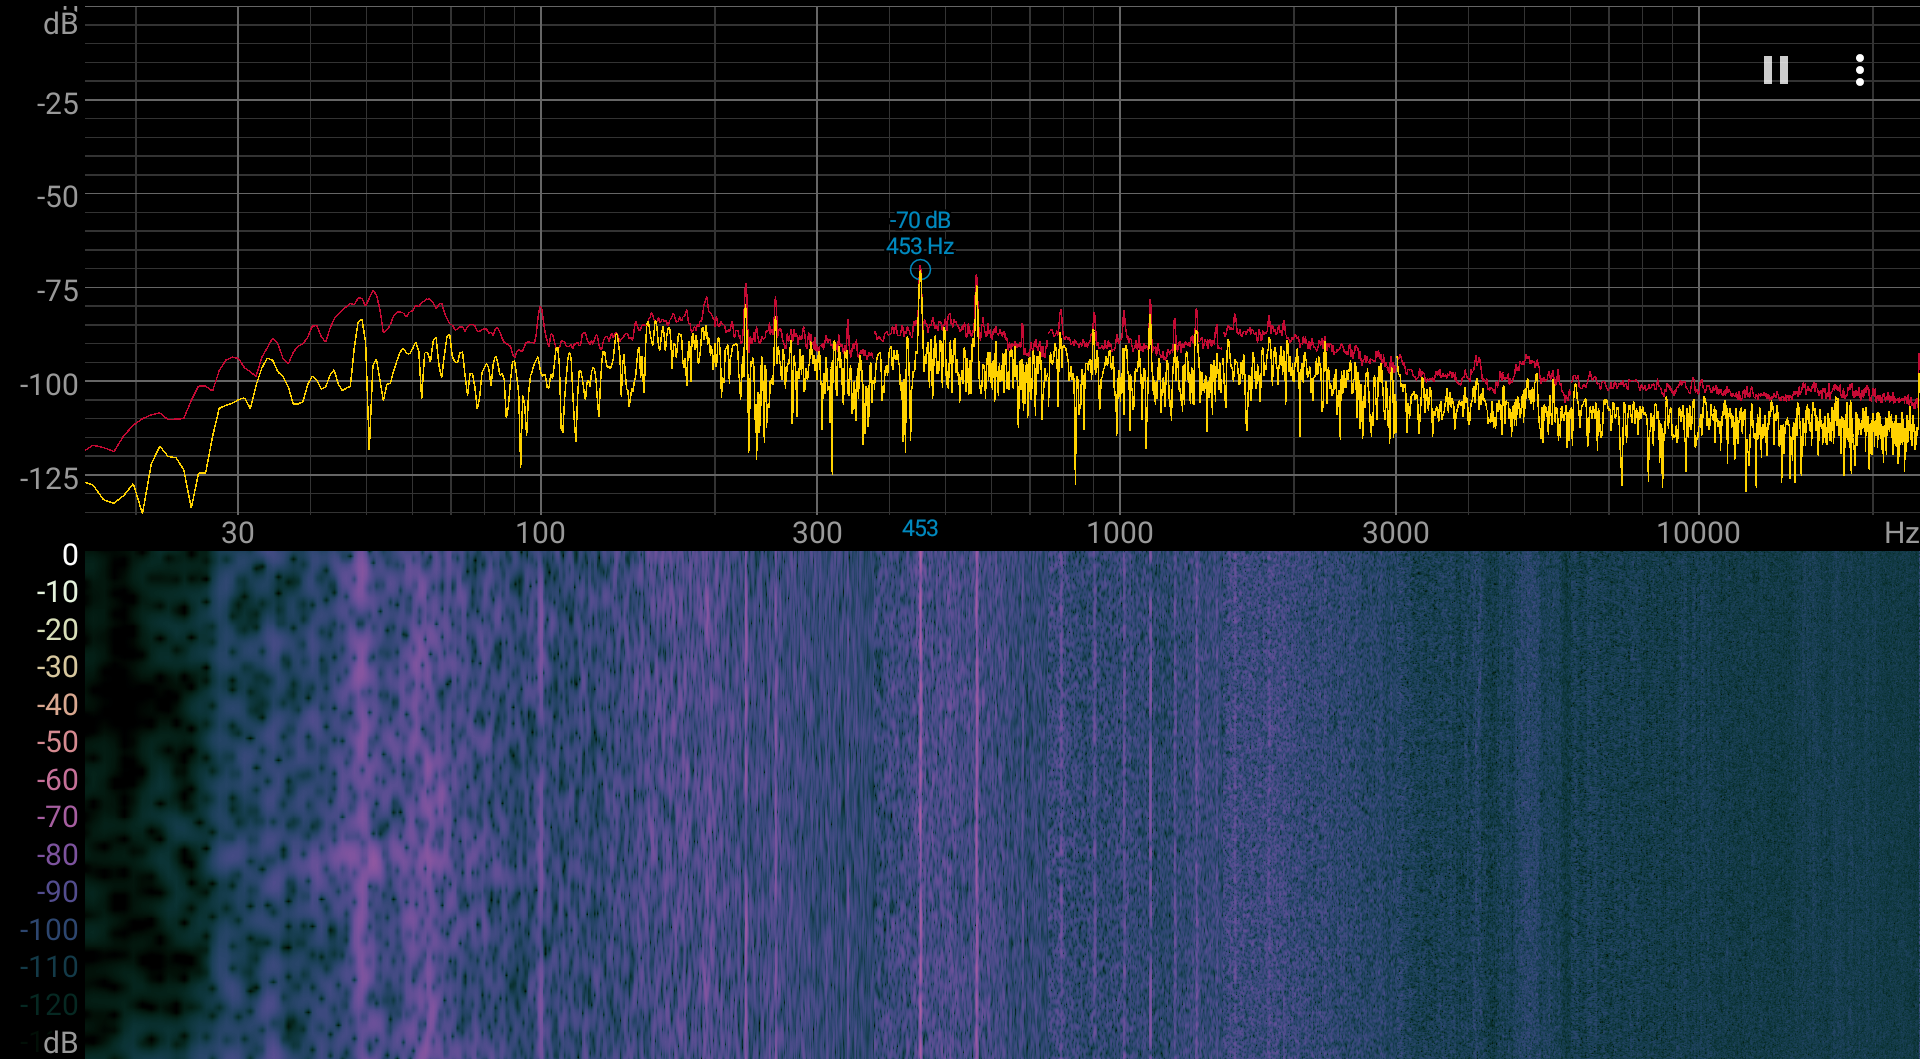Select the circular peak marker at 453 Hz
The width and height of the screenshot is (1920, 1059).
pyautogui.click(x=920, y=270)
